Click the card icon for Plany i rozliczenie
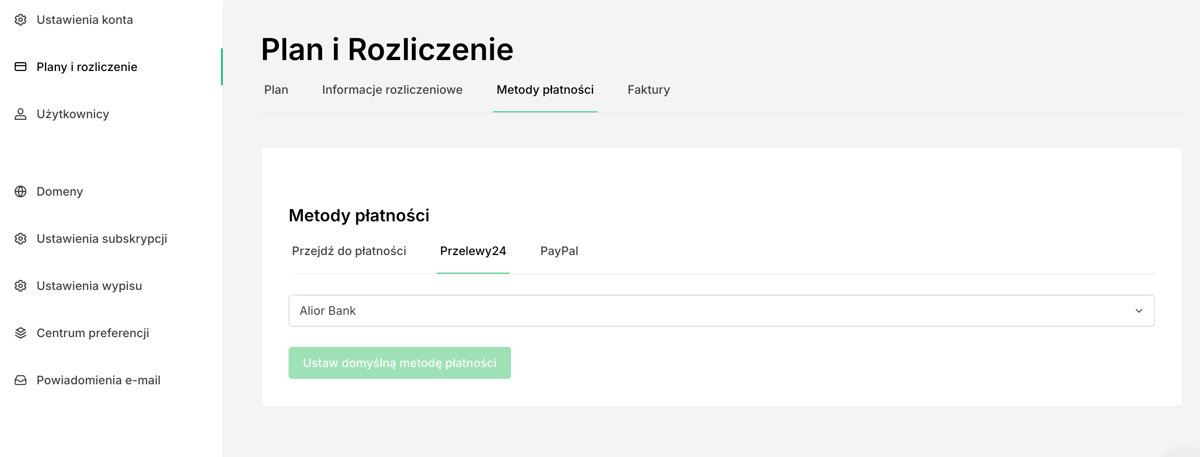This screenshot has width=1200, height=457. click(x=20, y=67)
